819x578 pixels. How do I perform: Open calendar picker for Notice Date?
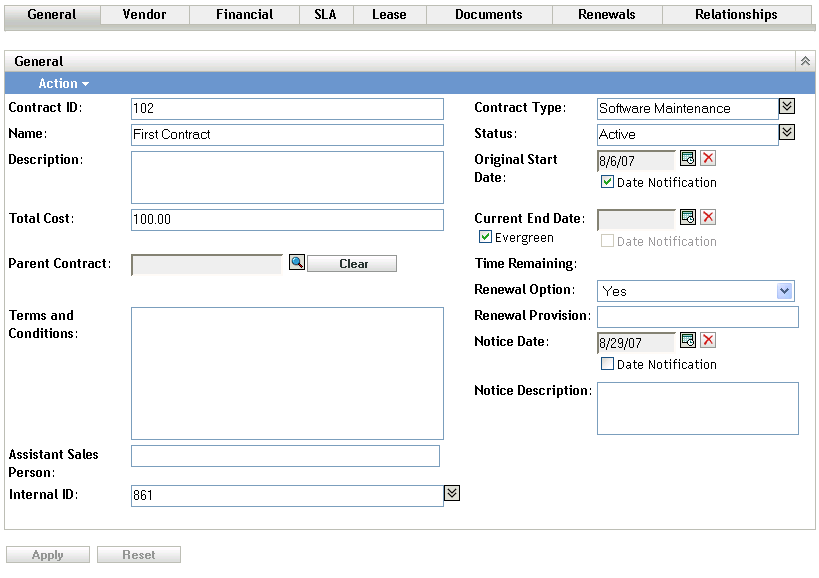(x=688, y=341)
